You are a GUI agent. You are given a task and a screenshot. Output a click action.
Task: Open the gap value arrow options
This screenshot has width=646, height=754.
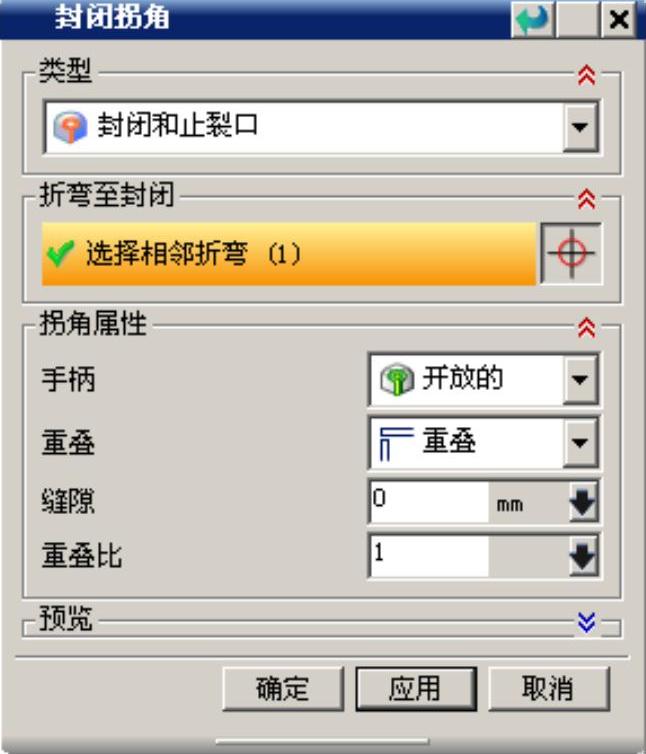click(583, 503)
